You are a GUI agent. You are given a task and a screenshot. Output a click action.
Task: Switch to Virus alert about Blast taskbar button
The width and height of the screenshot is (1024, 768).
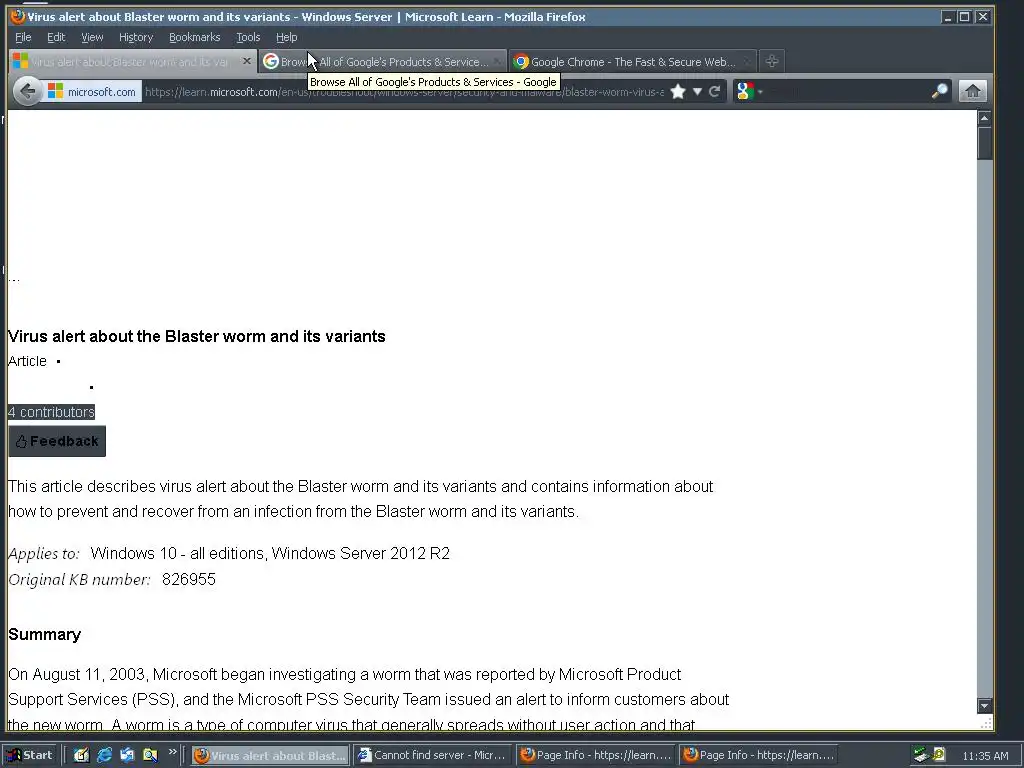coord(270,755)
